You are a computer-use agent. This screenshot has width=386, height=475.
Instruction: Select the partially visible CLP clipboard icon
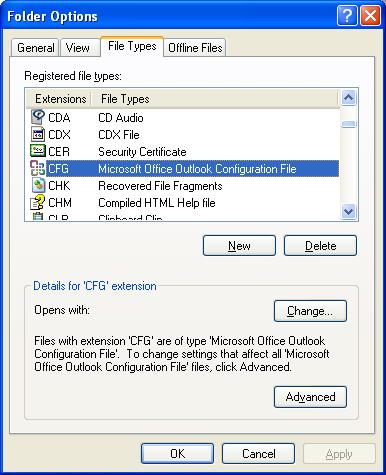pyautogui.click(x=38, y=216)
